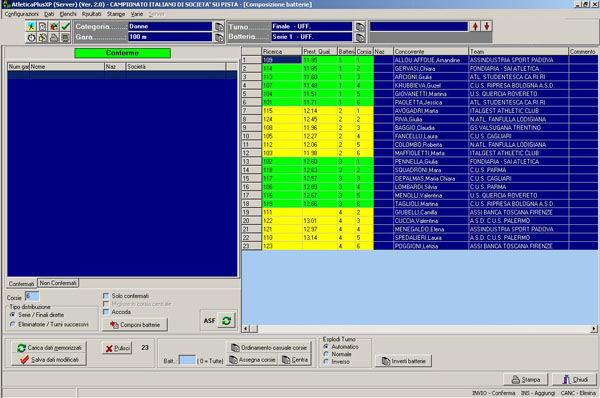
Task: Select Inverso under Esplodi Turno
Action: (326, 361)
